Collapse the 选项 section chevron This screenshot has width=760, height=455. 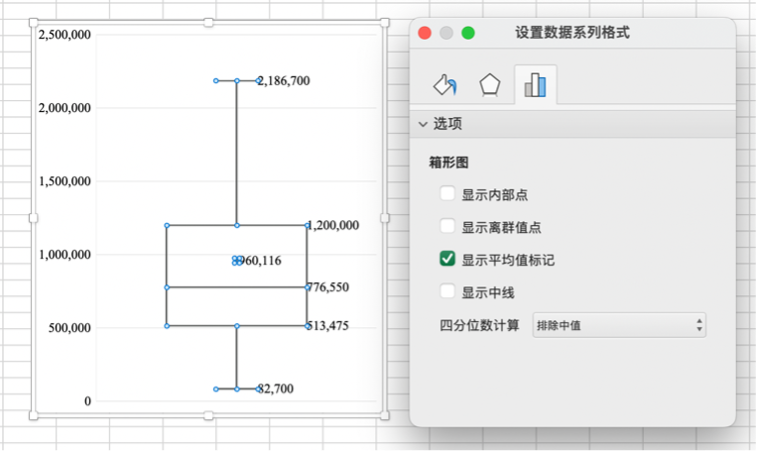click(x=422, y=124)
